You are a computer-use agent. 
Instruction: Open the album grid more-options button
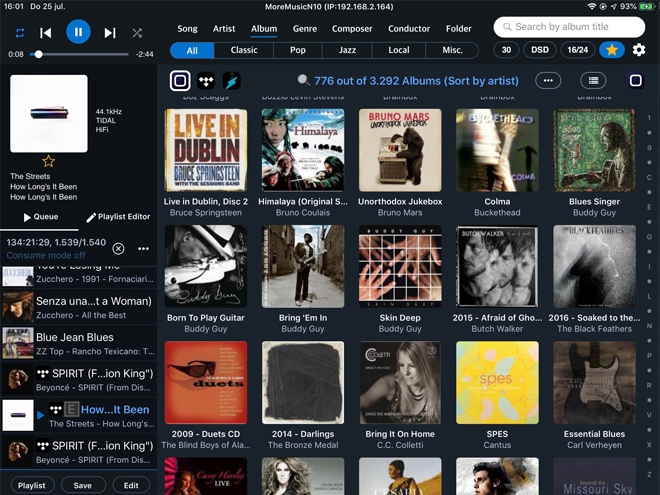(548, 80)
